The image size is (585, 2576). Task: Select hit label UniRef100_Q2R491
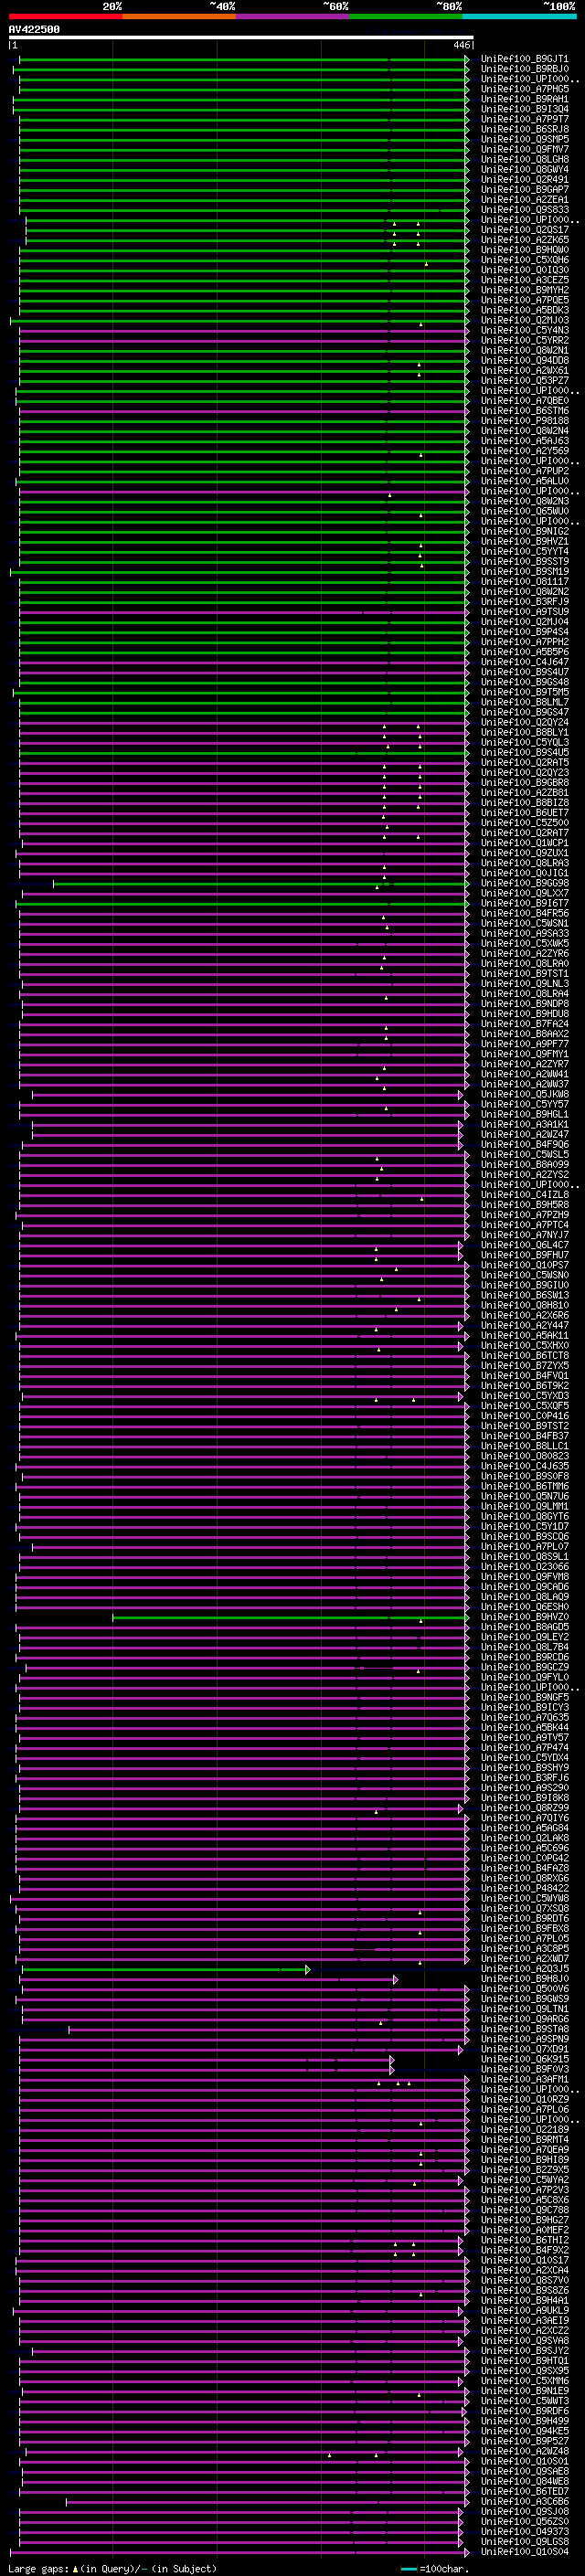click(x=524, y=180)
